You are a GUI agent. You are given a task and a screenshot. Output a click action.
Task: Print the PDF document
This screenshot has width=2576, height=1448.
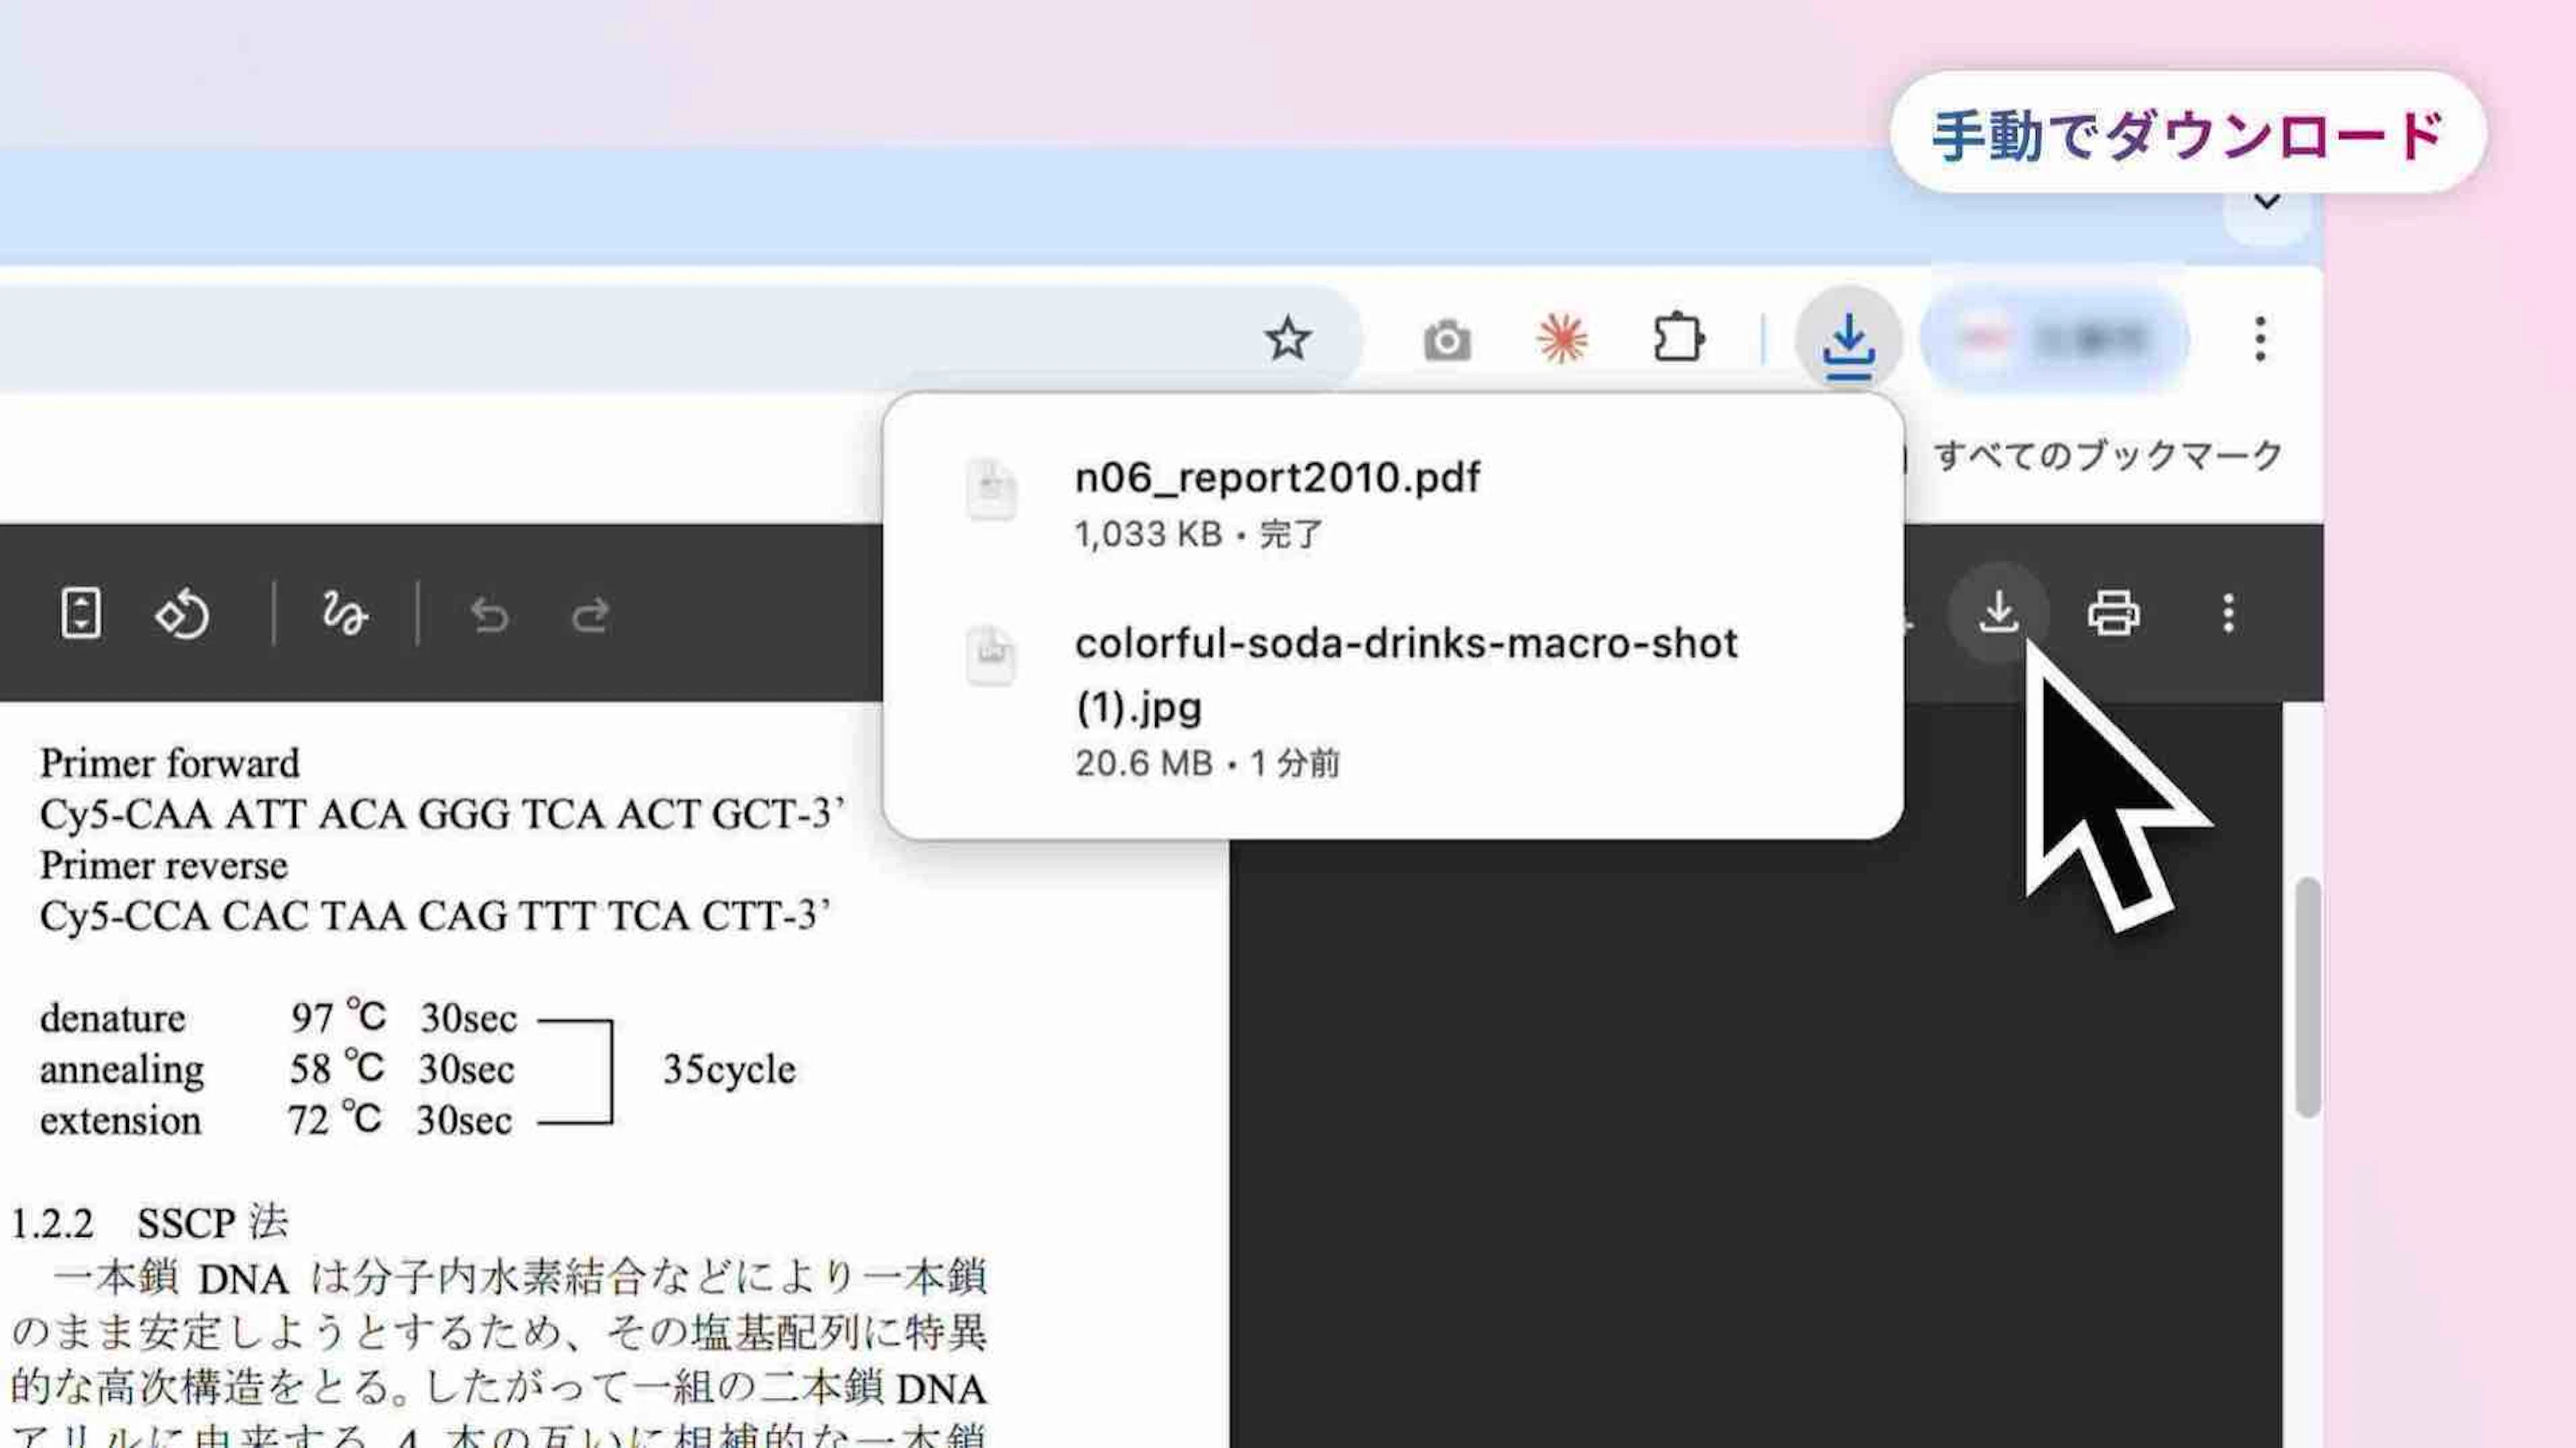[x=2113, y=613]
